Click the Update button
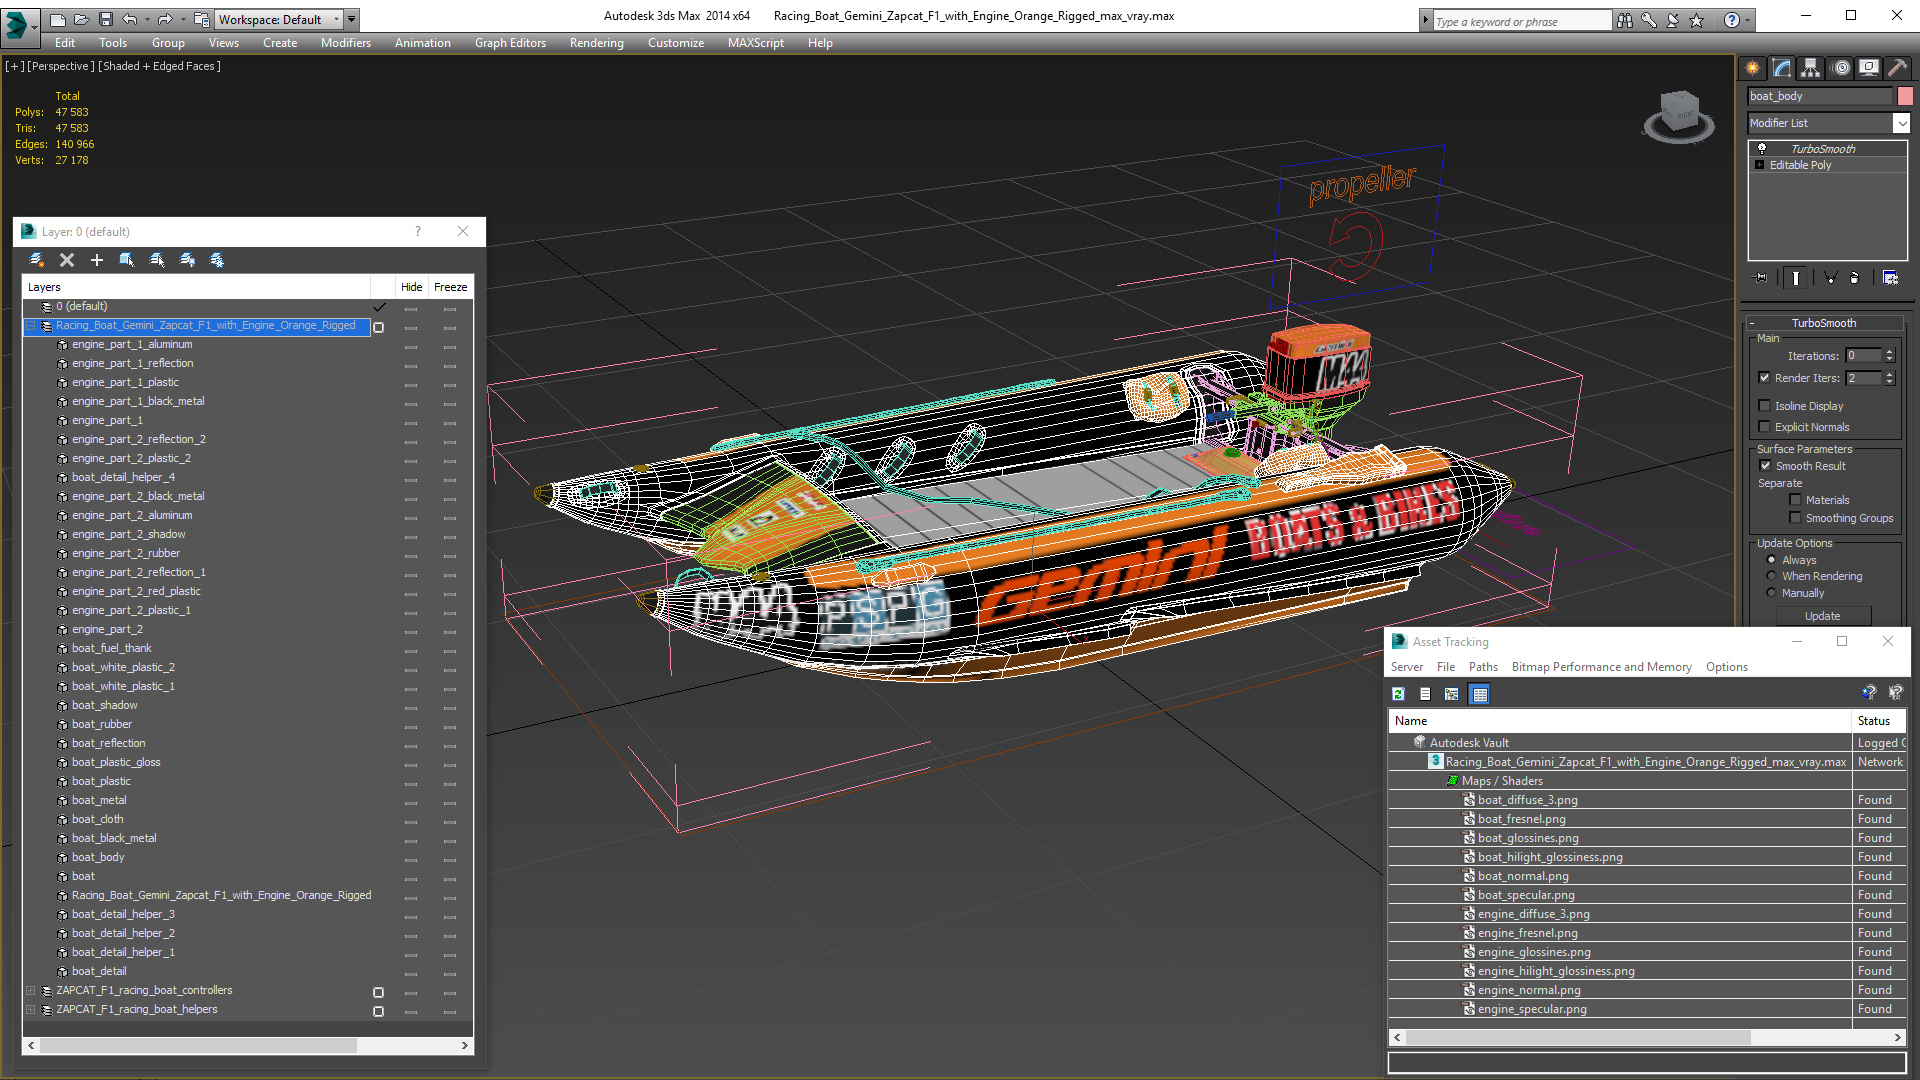The image size is (1920, 1080). point(1822,616)
